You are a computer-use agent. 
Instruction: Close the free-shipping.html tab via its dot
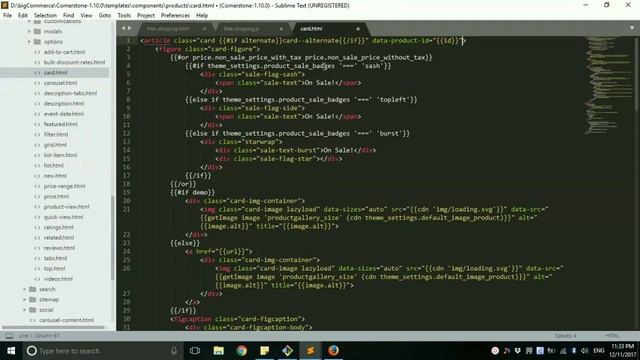[204, 29]
